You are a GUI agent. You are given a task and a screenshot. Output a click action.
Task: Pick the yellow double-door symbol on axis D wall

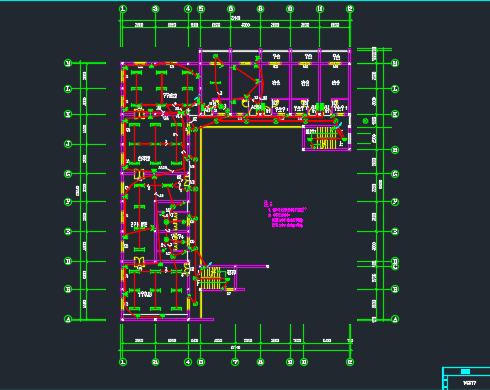point(139,261)
